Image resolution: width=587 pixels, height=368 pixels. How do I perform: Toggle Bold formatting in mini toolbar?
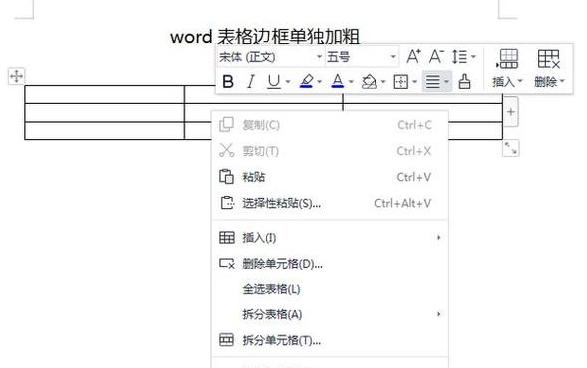(x=228, y=81)
